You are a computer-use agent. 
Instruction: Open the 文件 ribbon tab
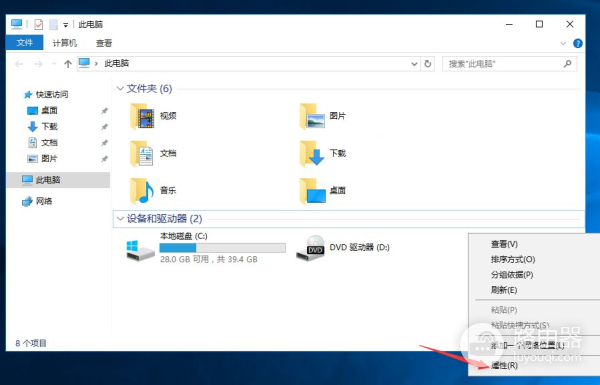pos(24,42)
